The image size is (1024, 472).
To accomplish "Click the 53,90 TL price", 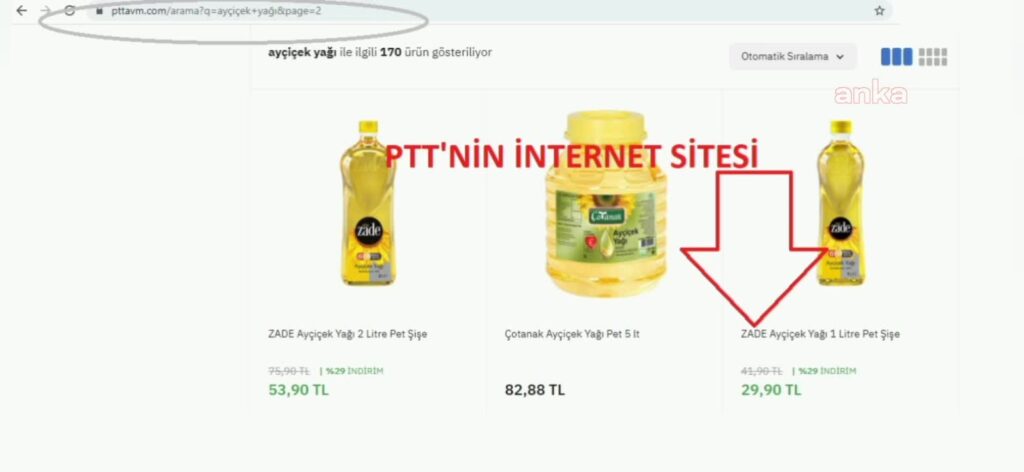I will click(298, 390).
